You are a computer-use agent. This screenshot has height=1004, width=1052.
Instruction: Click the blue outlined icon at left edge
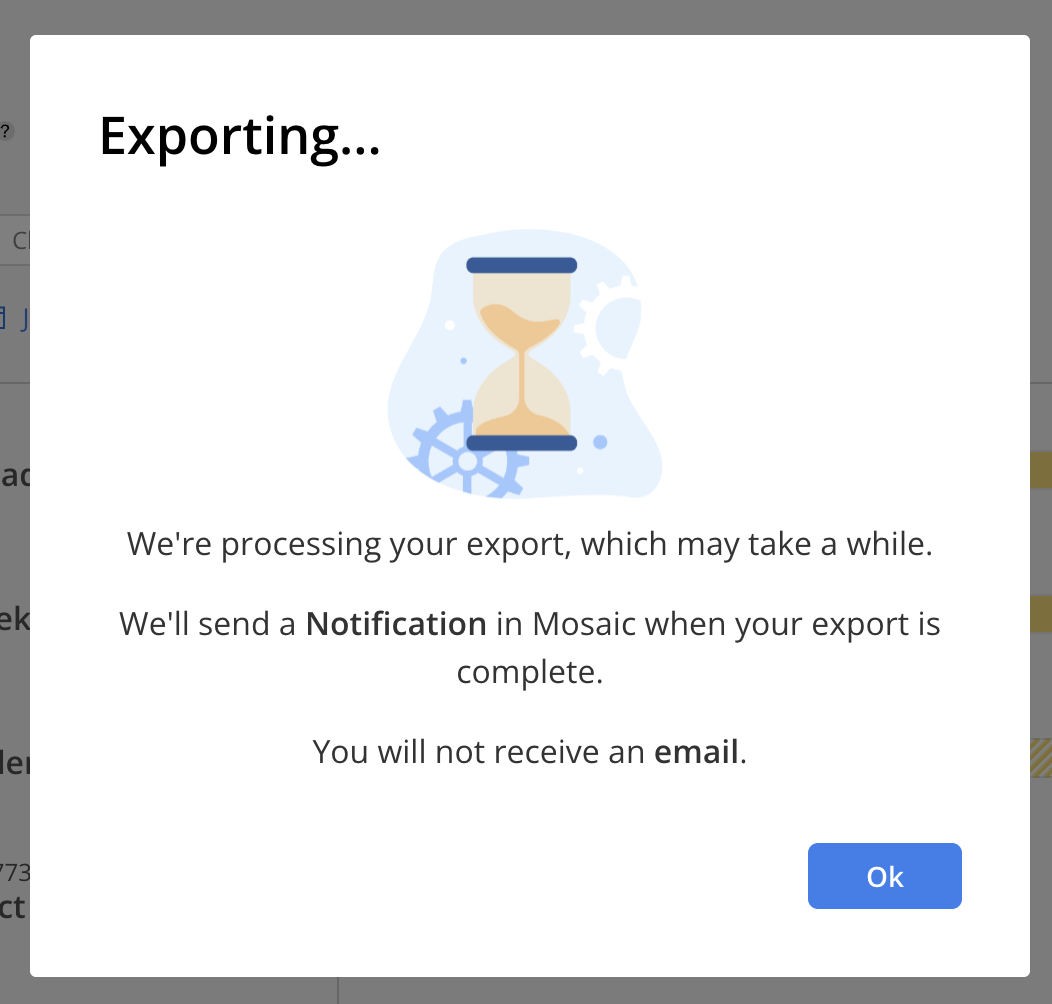click(x=3, y=319)
